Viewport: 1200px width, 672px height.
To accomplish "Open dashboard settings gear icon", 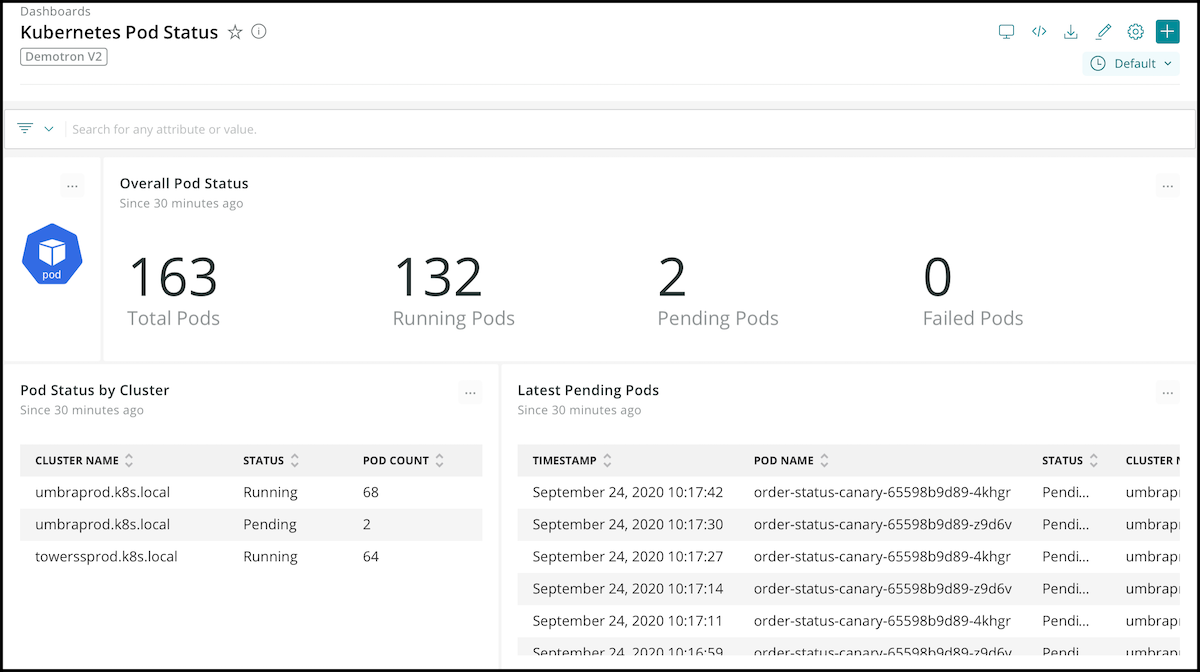I will pos(1135,32).
